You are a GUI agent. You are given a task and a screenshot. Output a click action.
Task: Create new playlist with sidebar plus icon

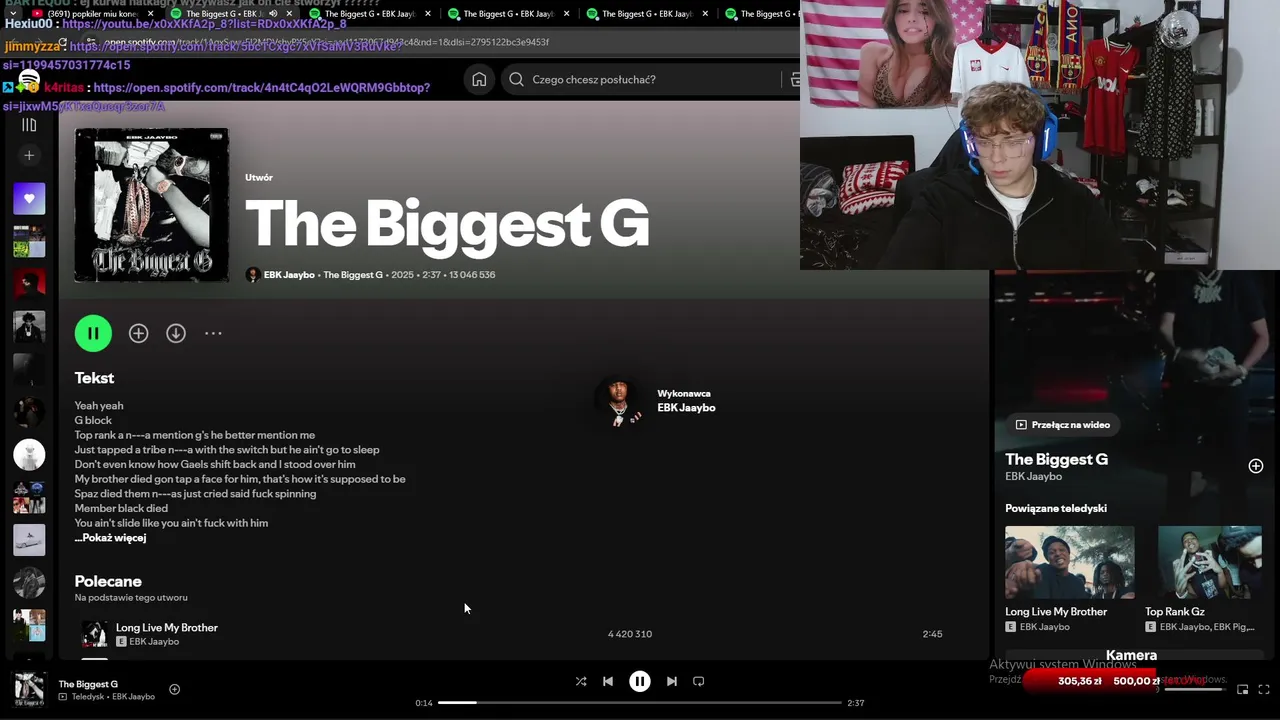coord(29,155)
